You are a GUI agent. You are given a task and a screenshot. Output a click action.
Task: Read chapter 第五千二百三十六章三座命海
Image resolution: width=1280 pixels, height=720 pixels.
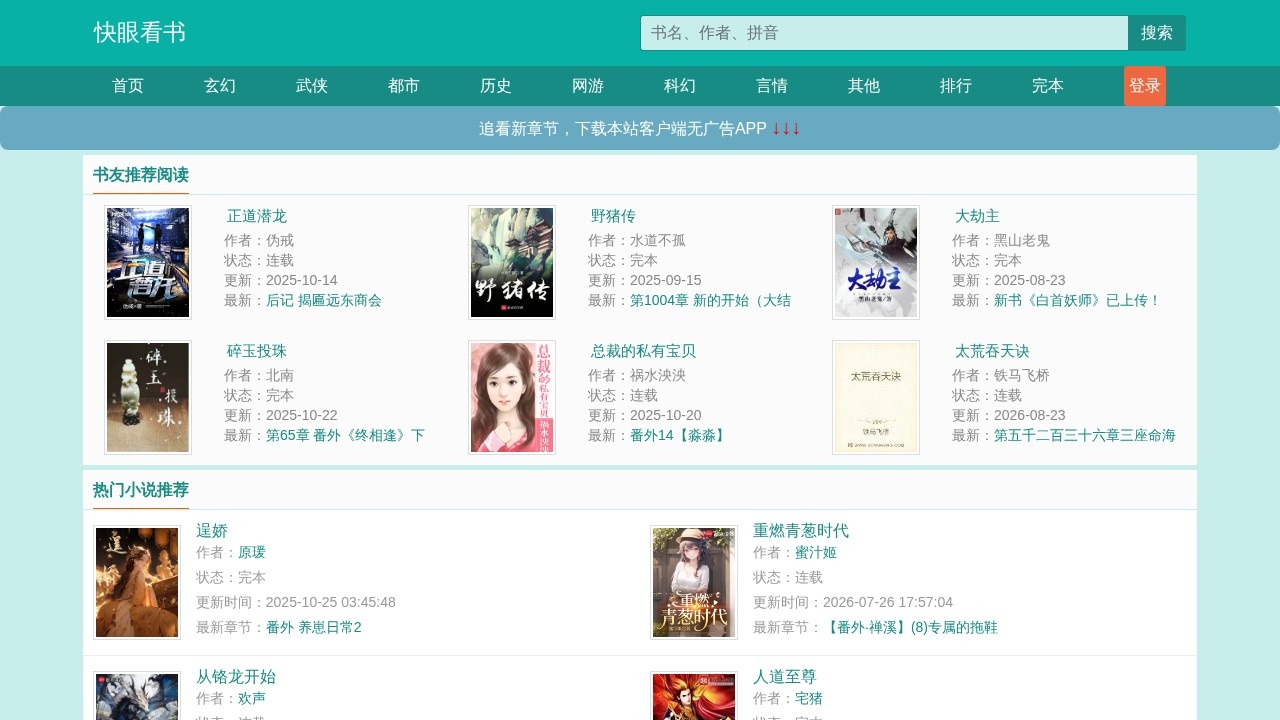1085,435
